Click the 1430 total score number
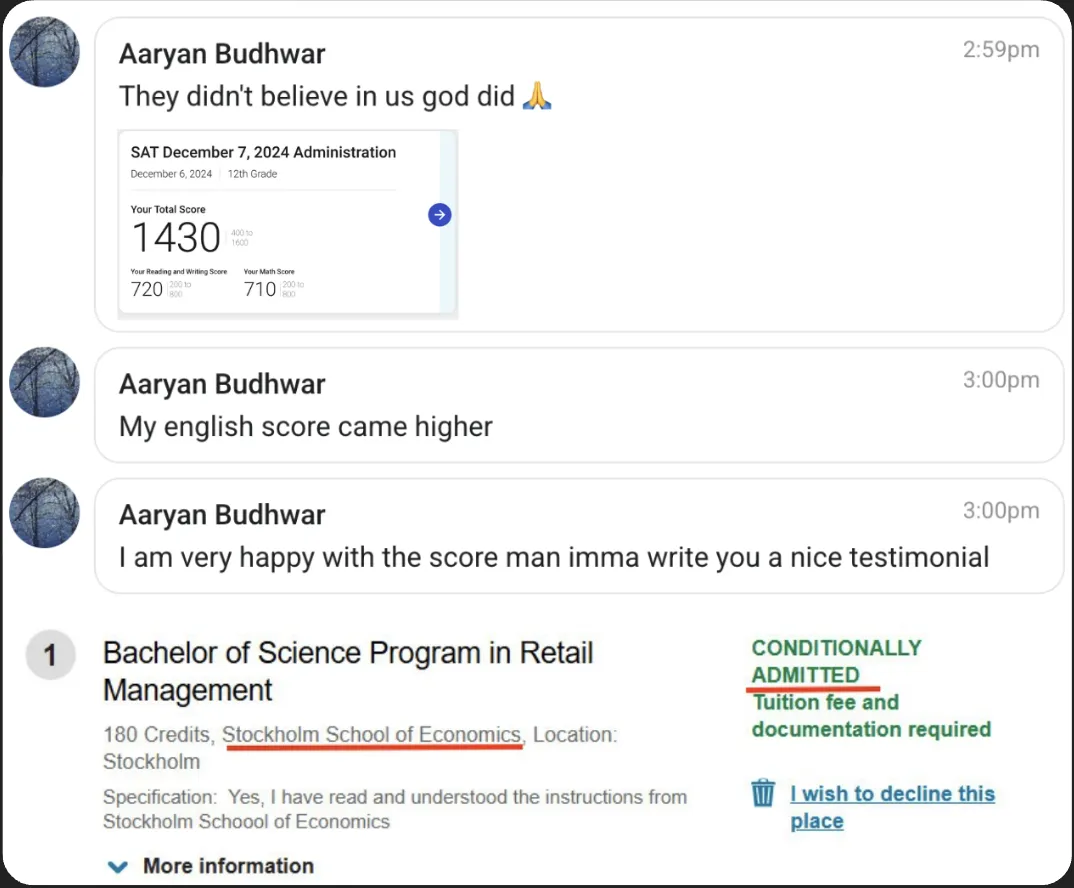This screenshot has width=1074, height=888. [176, 238]
